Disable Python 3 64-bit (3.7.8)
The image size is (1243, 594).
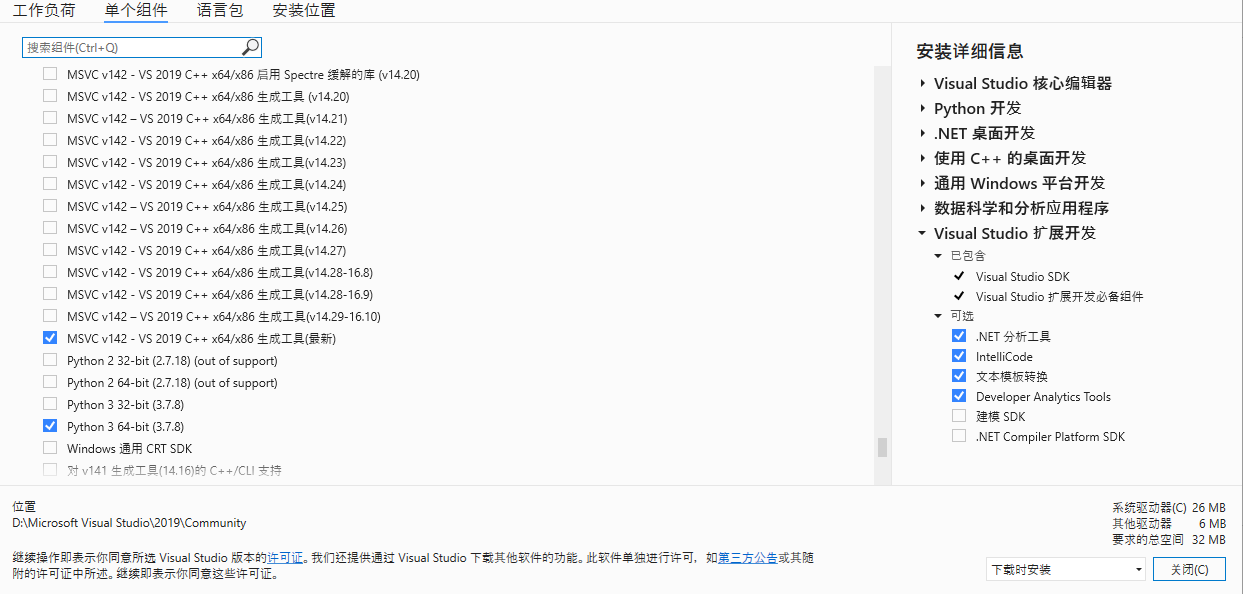(x=50, y=425)
